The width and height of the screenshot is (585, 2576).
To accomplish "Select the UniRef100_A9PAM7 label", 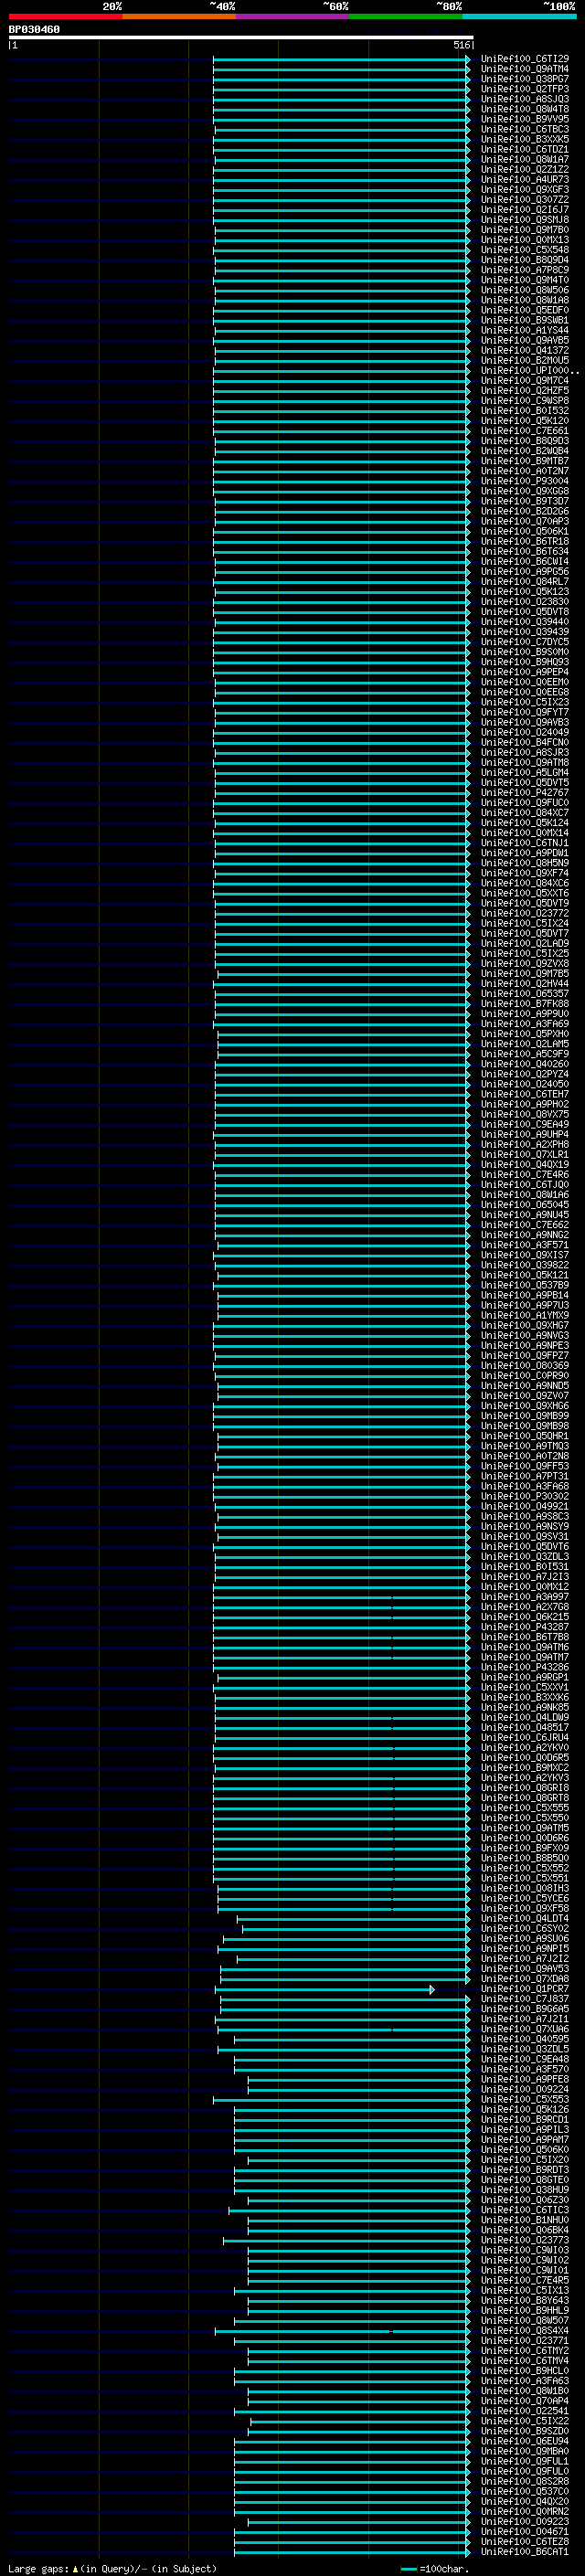I will tap(525, 2139).
